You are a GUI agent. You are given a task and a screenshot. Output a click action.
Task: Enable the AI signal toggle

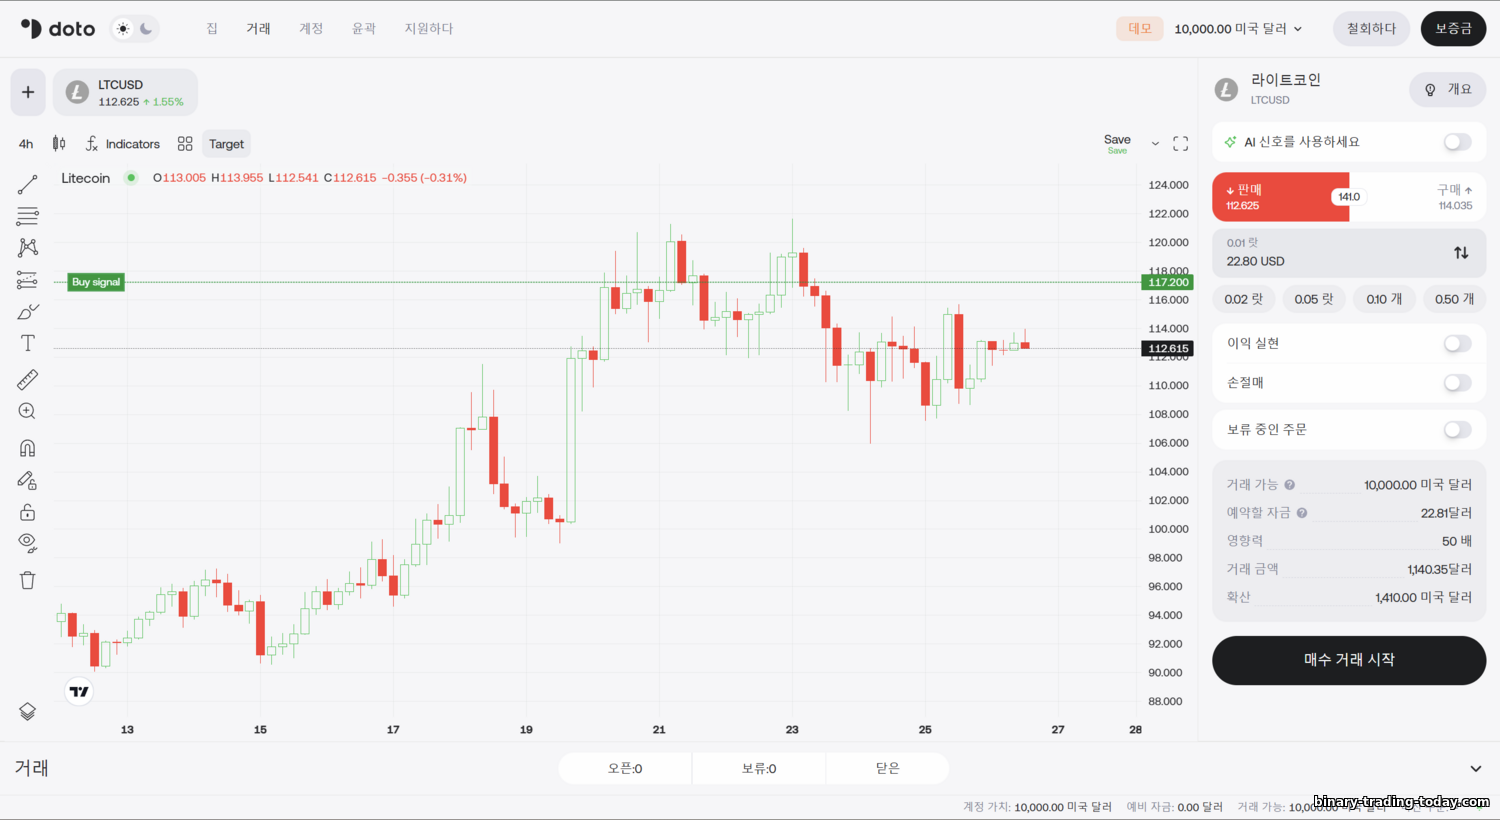pyautogui.click(x=1457, y=142)
